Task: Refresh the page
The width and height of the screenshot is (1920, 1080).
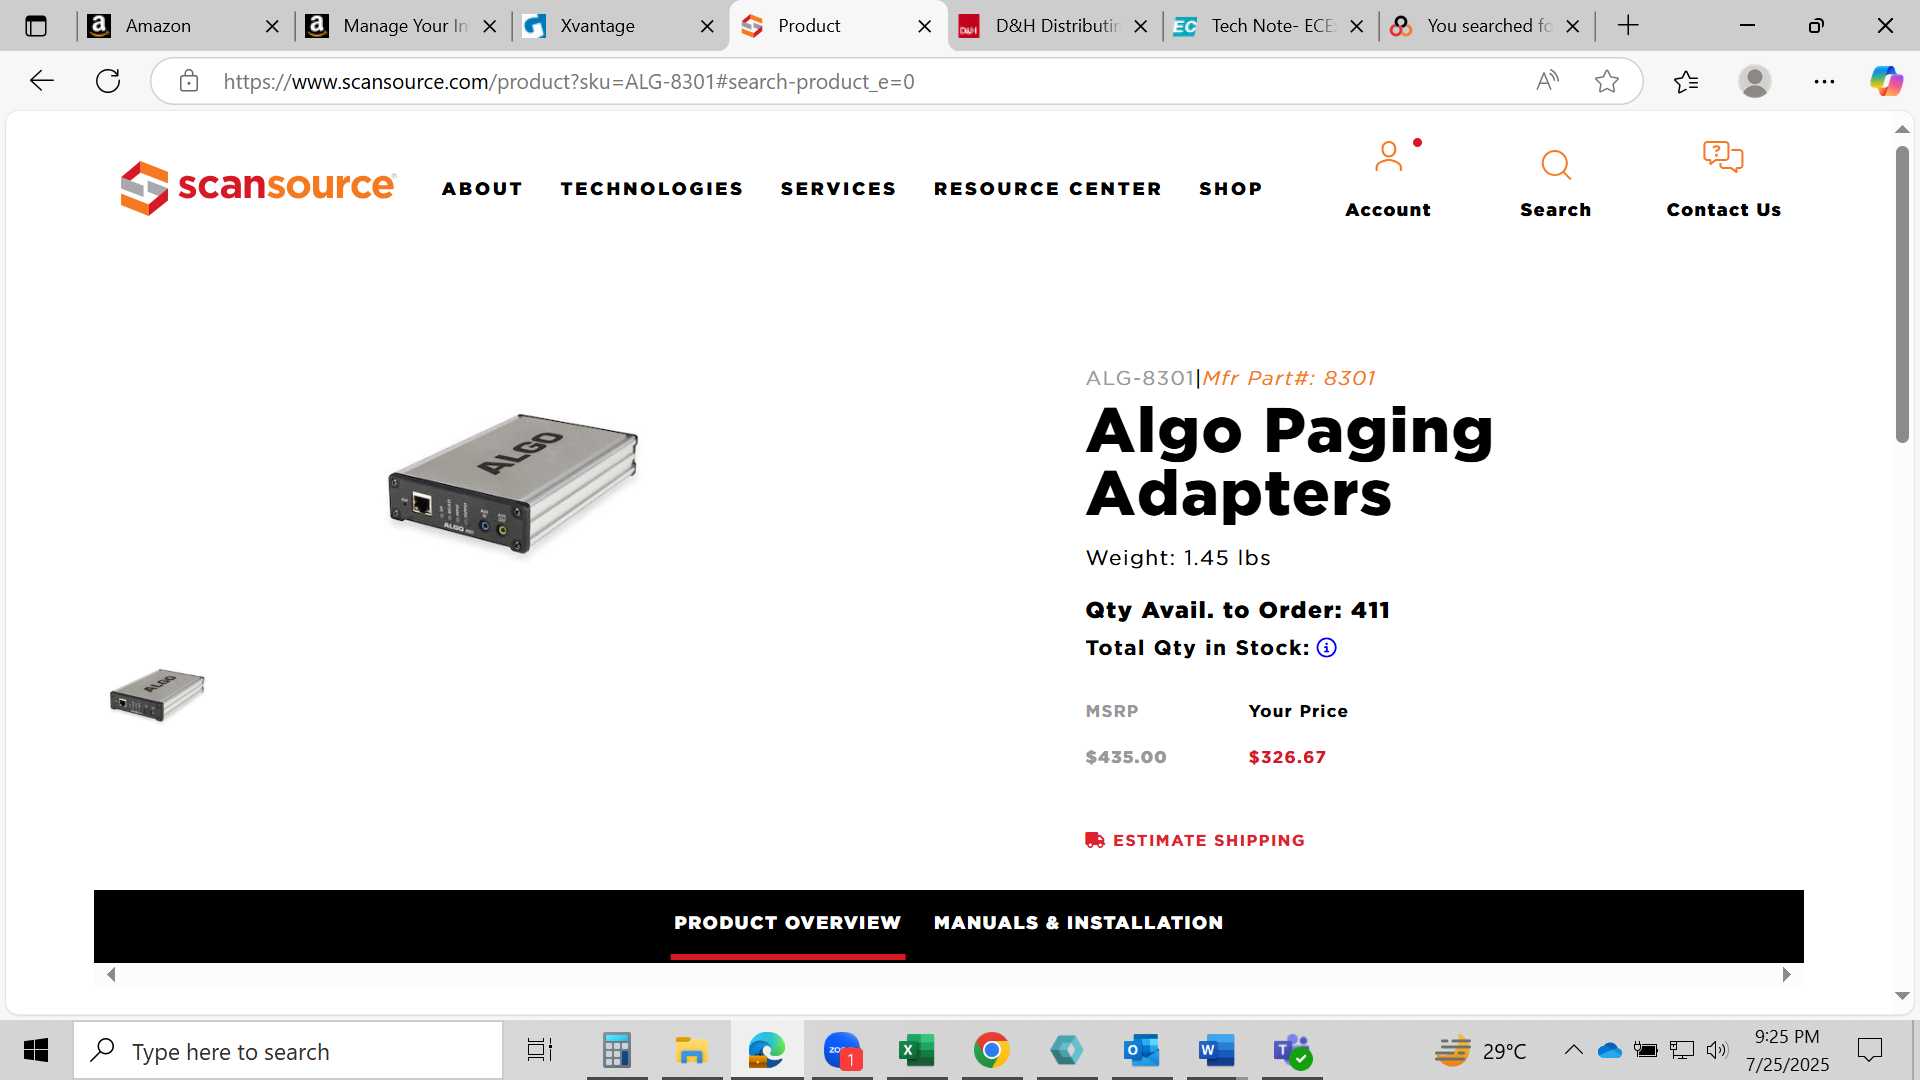Action: click(x=108, y=81)
